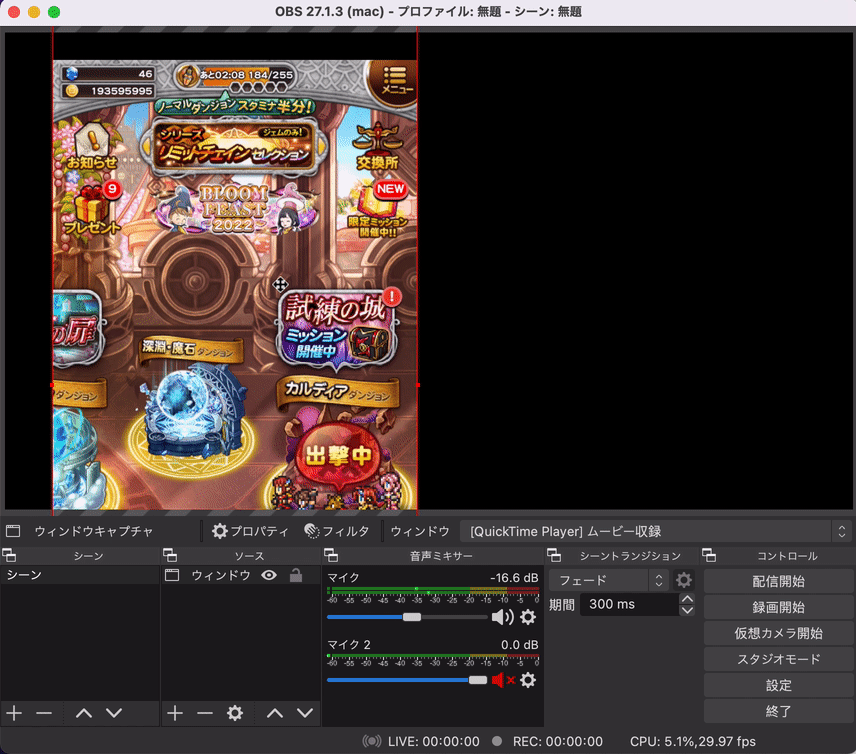Click the REC: 00:00:00 status text
Viewport: 856px width, 754px height.
point(557,741)
